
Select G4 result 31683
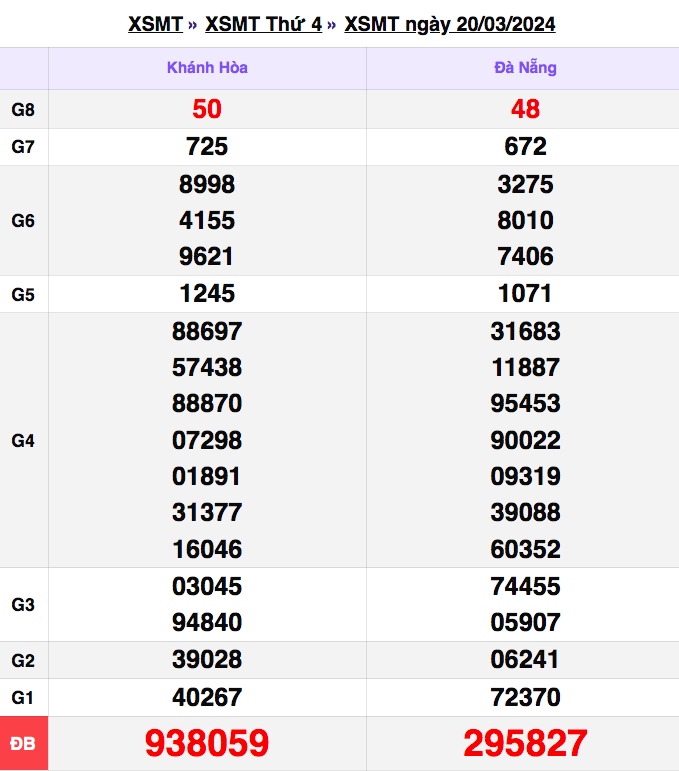(x=525, y=331)
